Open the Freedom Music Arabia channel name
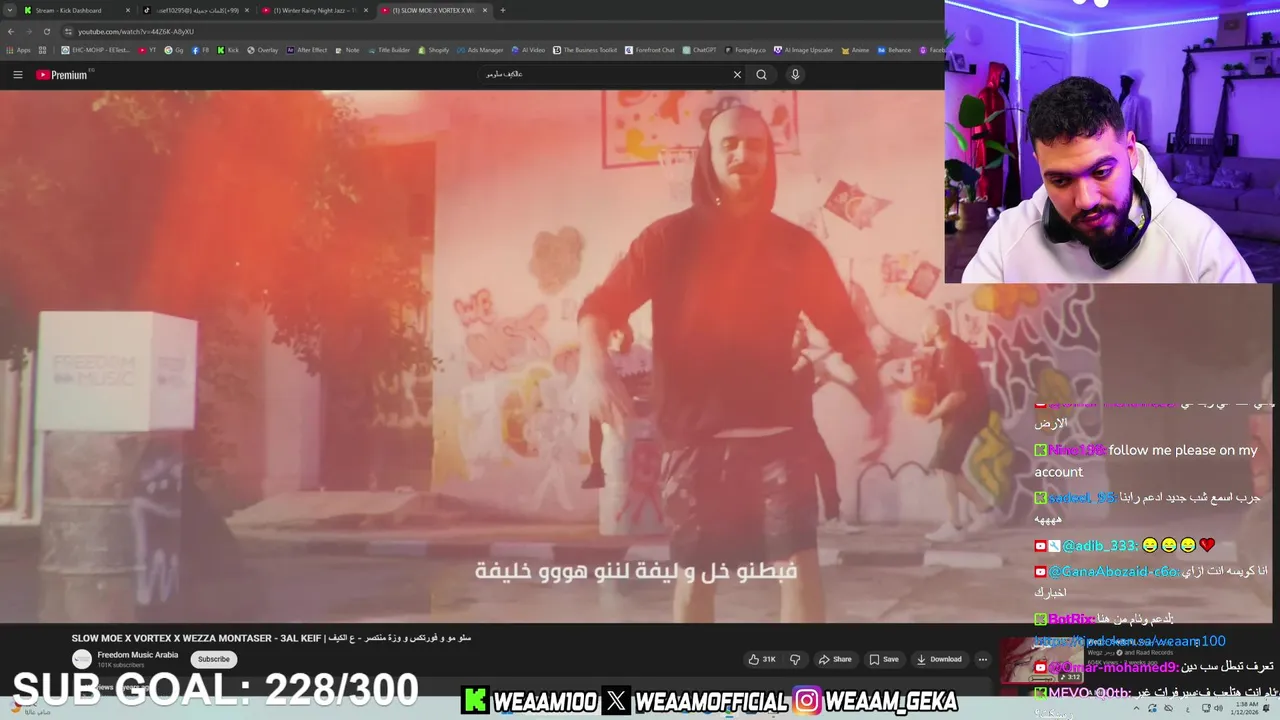1280x720 pixels. [137, 655]
